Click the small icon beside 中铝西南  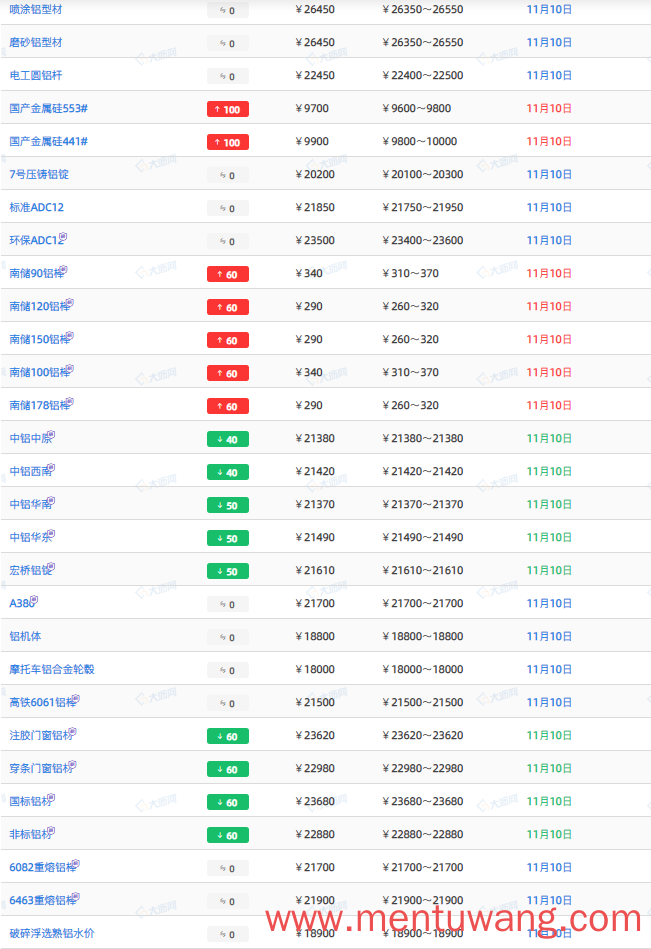pyautogui.click(x=51, y=467)
